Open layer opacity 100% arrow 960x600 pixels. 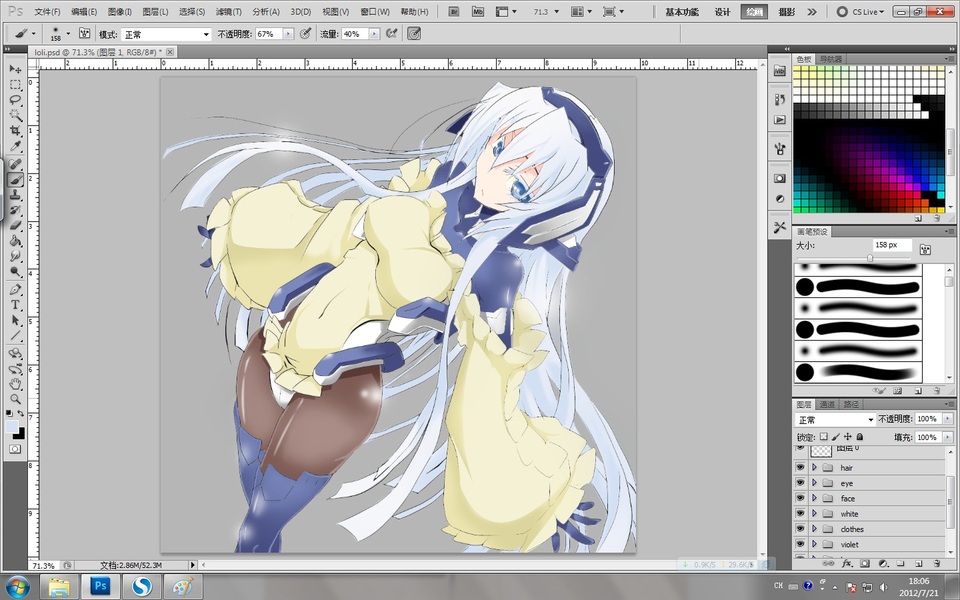click(948, 419)
